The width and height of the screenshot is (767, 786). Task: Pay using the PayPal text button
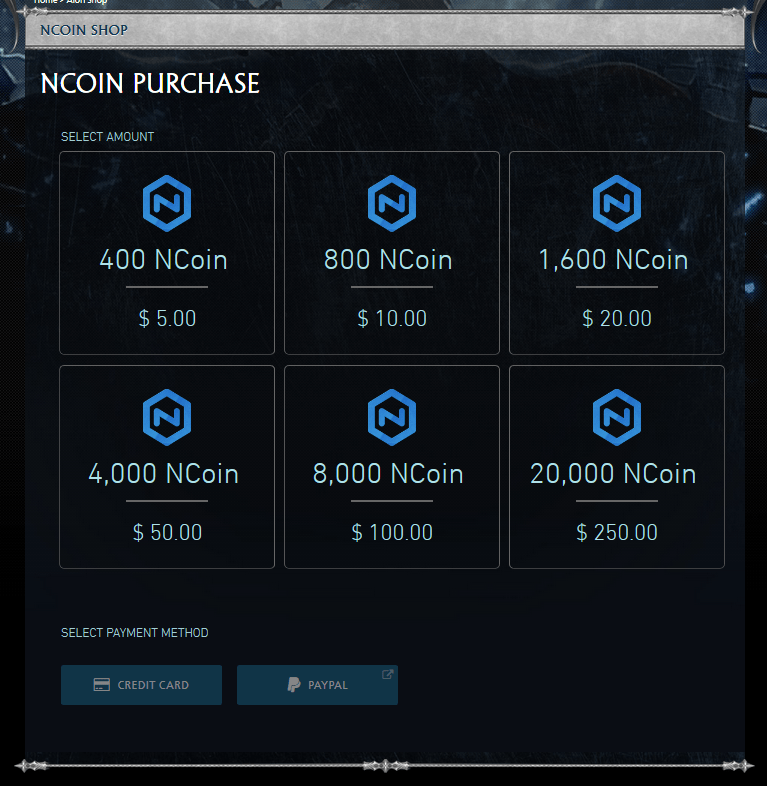click(328, 685)
